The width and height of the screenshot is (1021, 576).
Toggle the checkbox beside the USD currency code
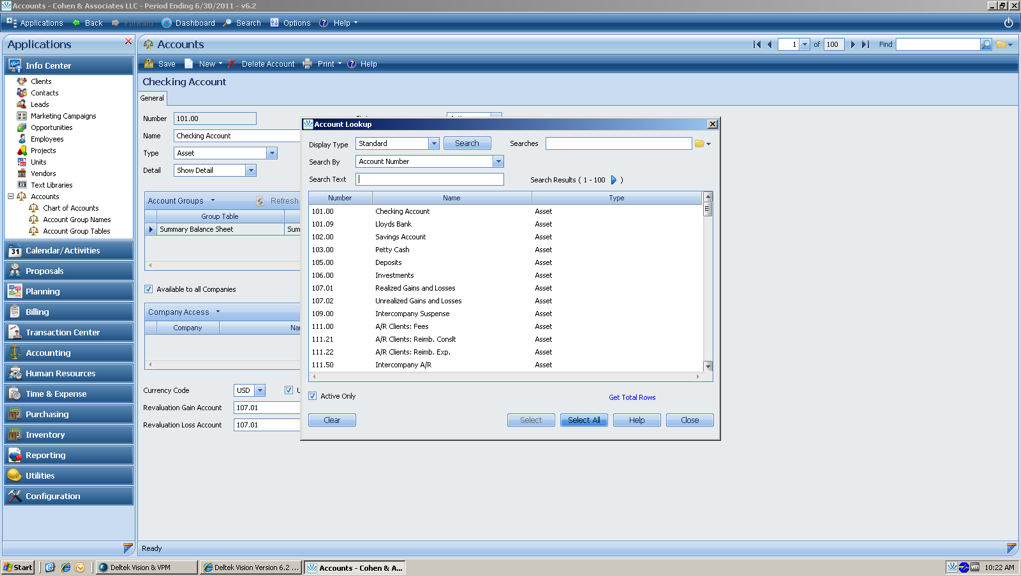pos(288,391)
